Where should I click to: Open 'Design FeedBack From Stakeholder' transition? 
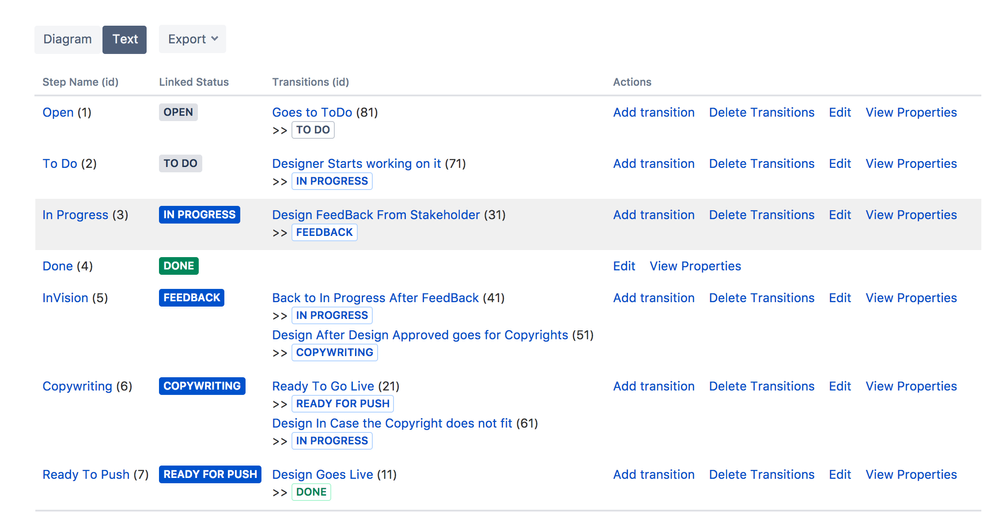[x=376, y=214]
